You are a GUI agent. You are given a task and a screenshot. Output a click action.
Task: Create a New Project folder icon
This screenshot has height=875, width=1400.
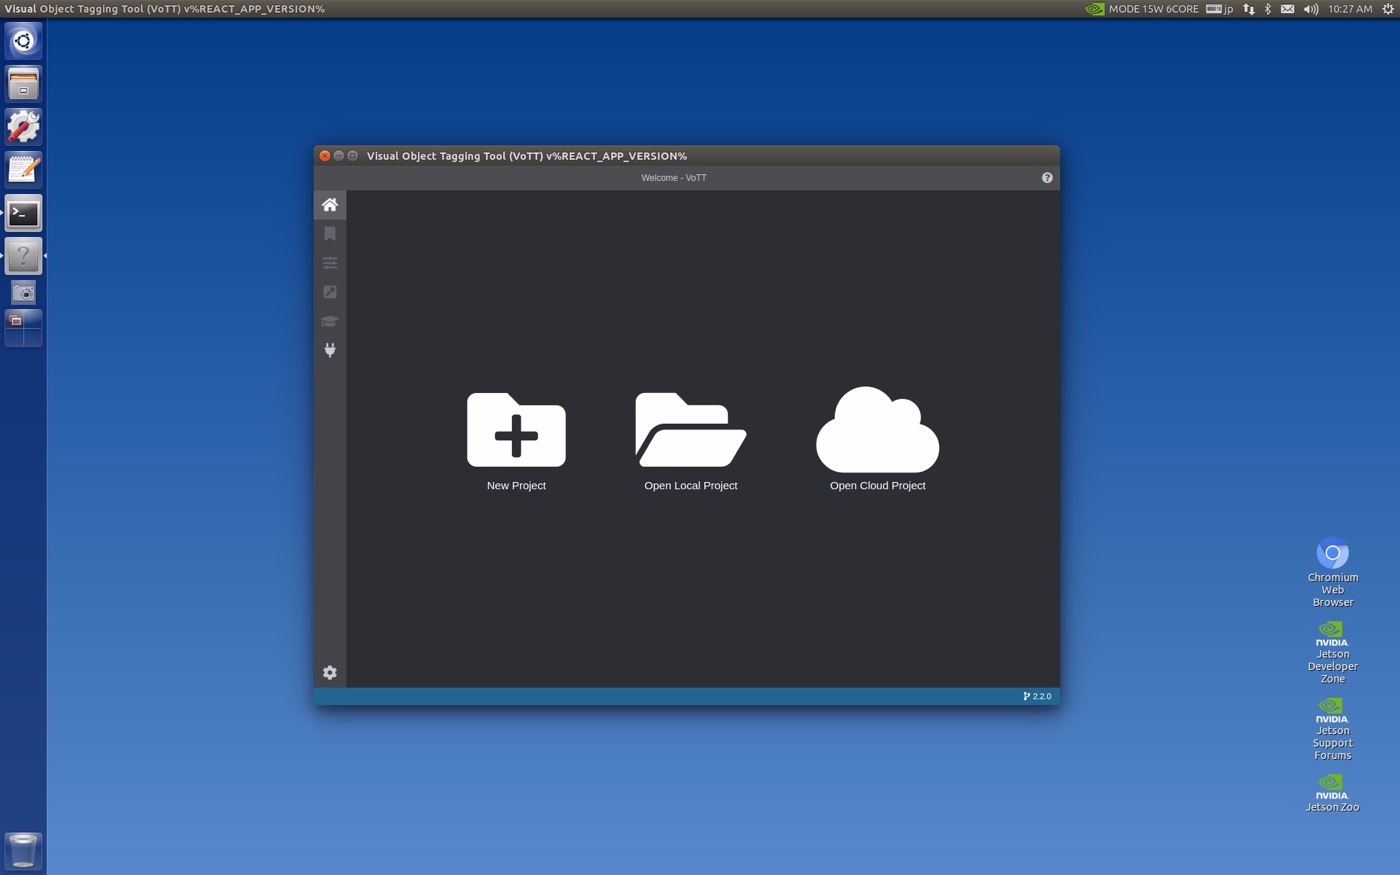516,430
